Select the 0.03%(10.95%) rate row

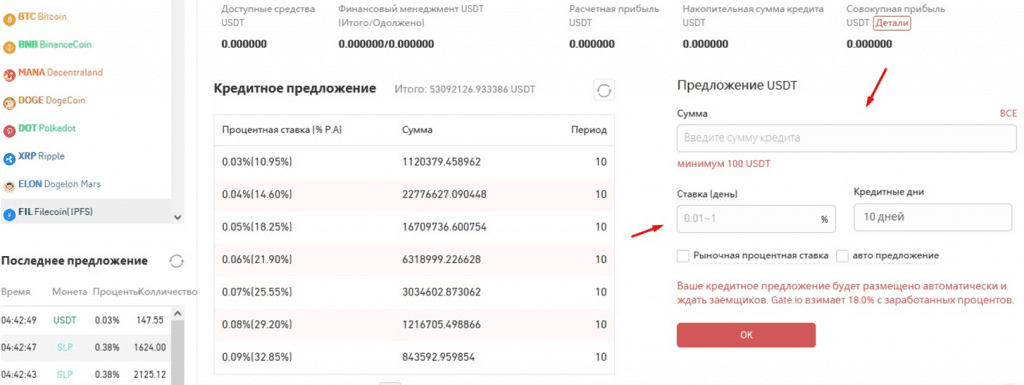click(414, 162)
